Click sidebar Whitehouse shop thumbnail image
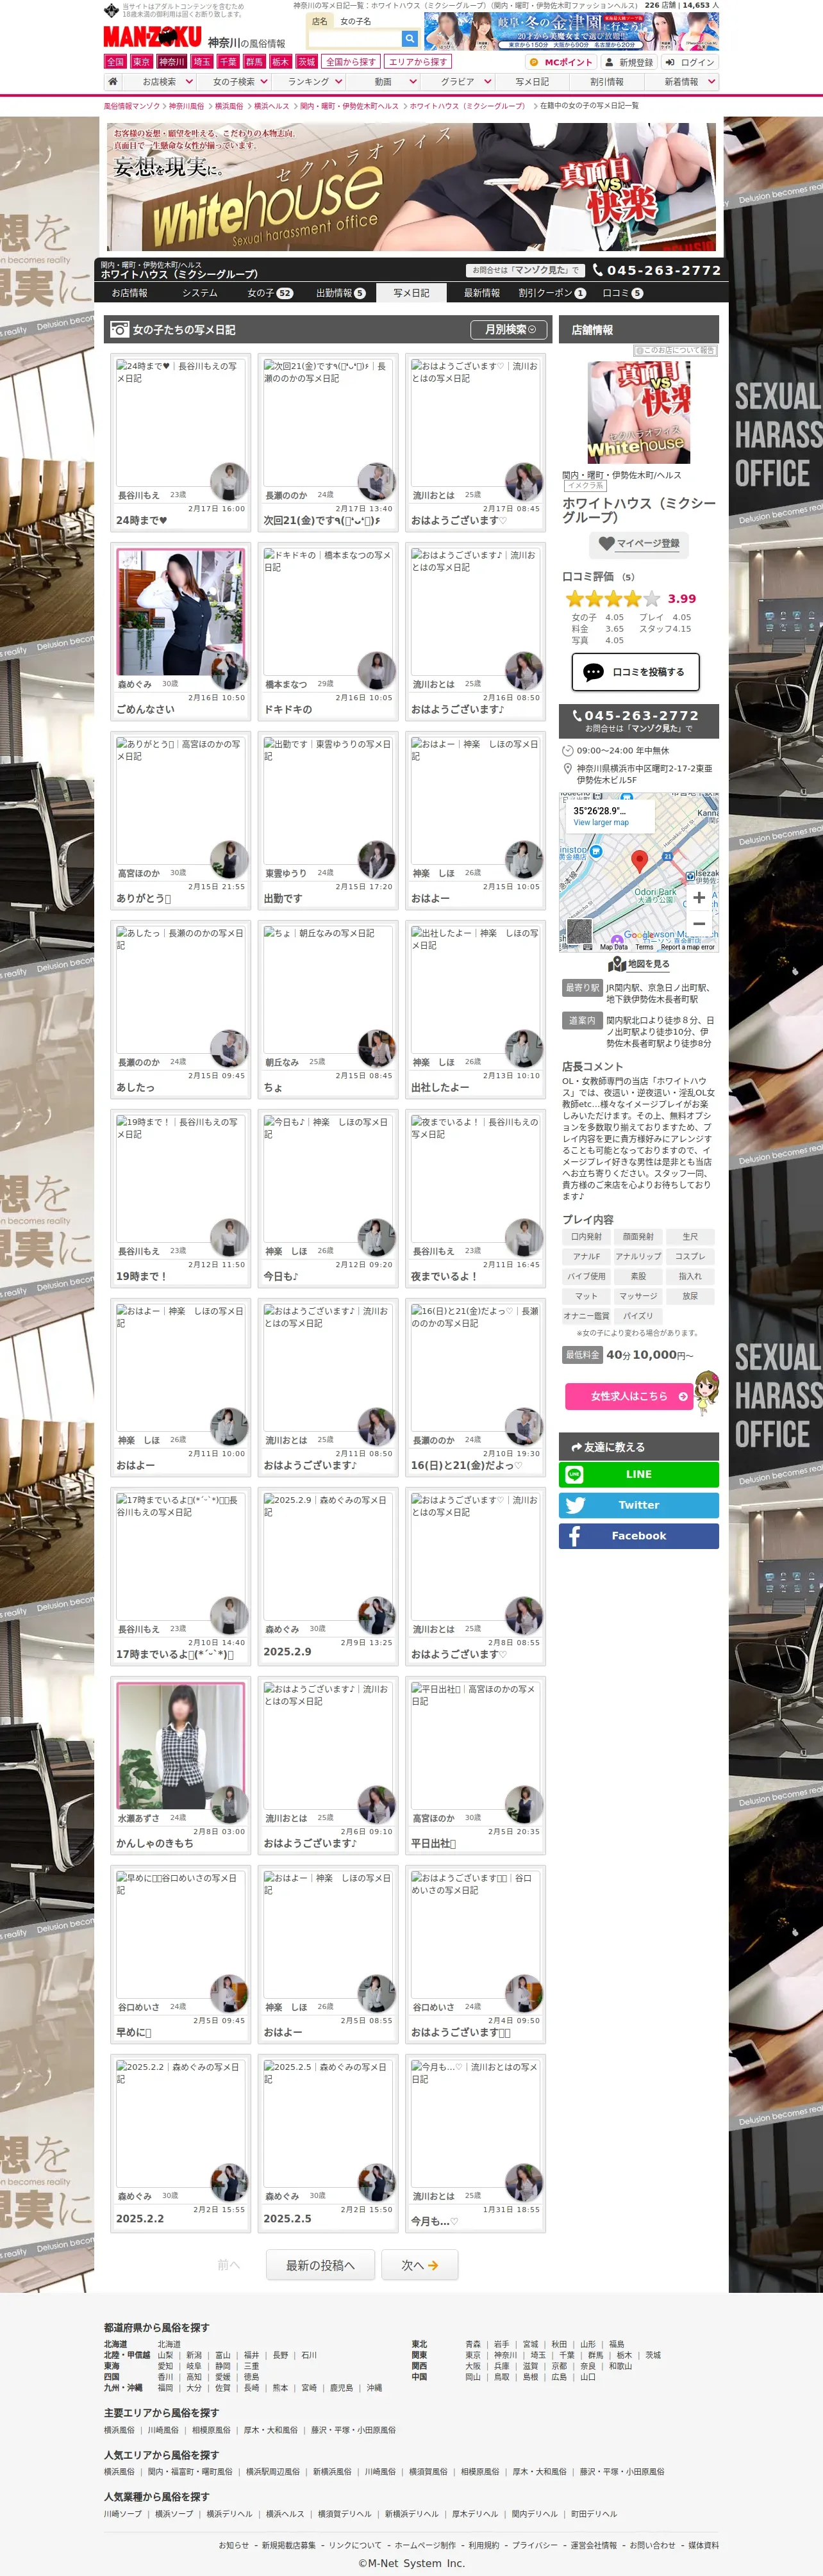 [638, 412]
